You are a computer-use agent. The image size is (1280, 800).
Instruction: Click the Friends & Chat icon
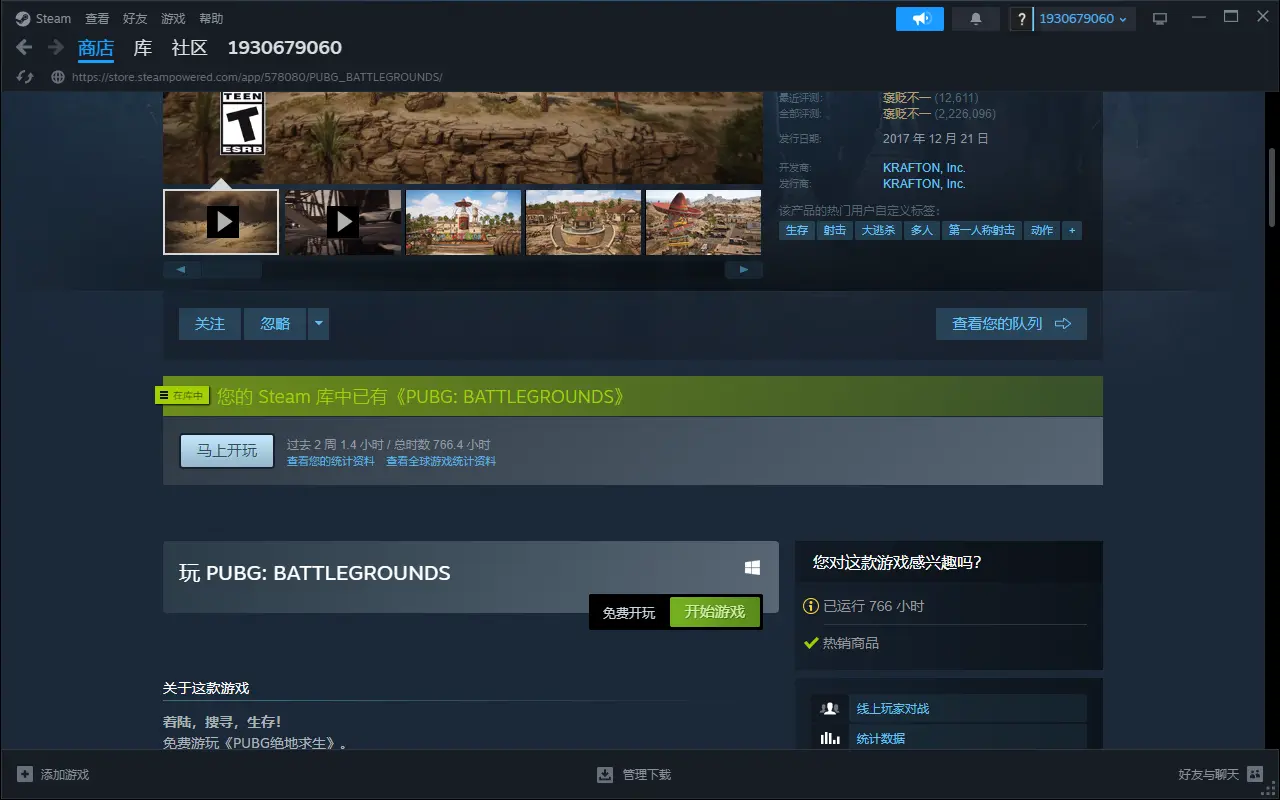[1255, 775]
